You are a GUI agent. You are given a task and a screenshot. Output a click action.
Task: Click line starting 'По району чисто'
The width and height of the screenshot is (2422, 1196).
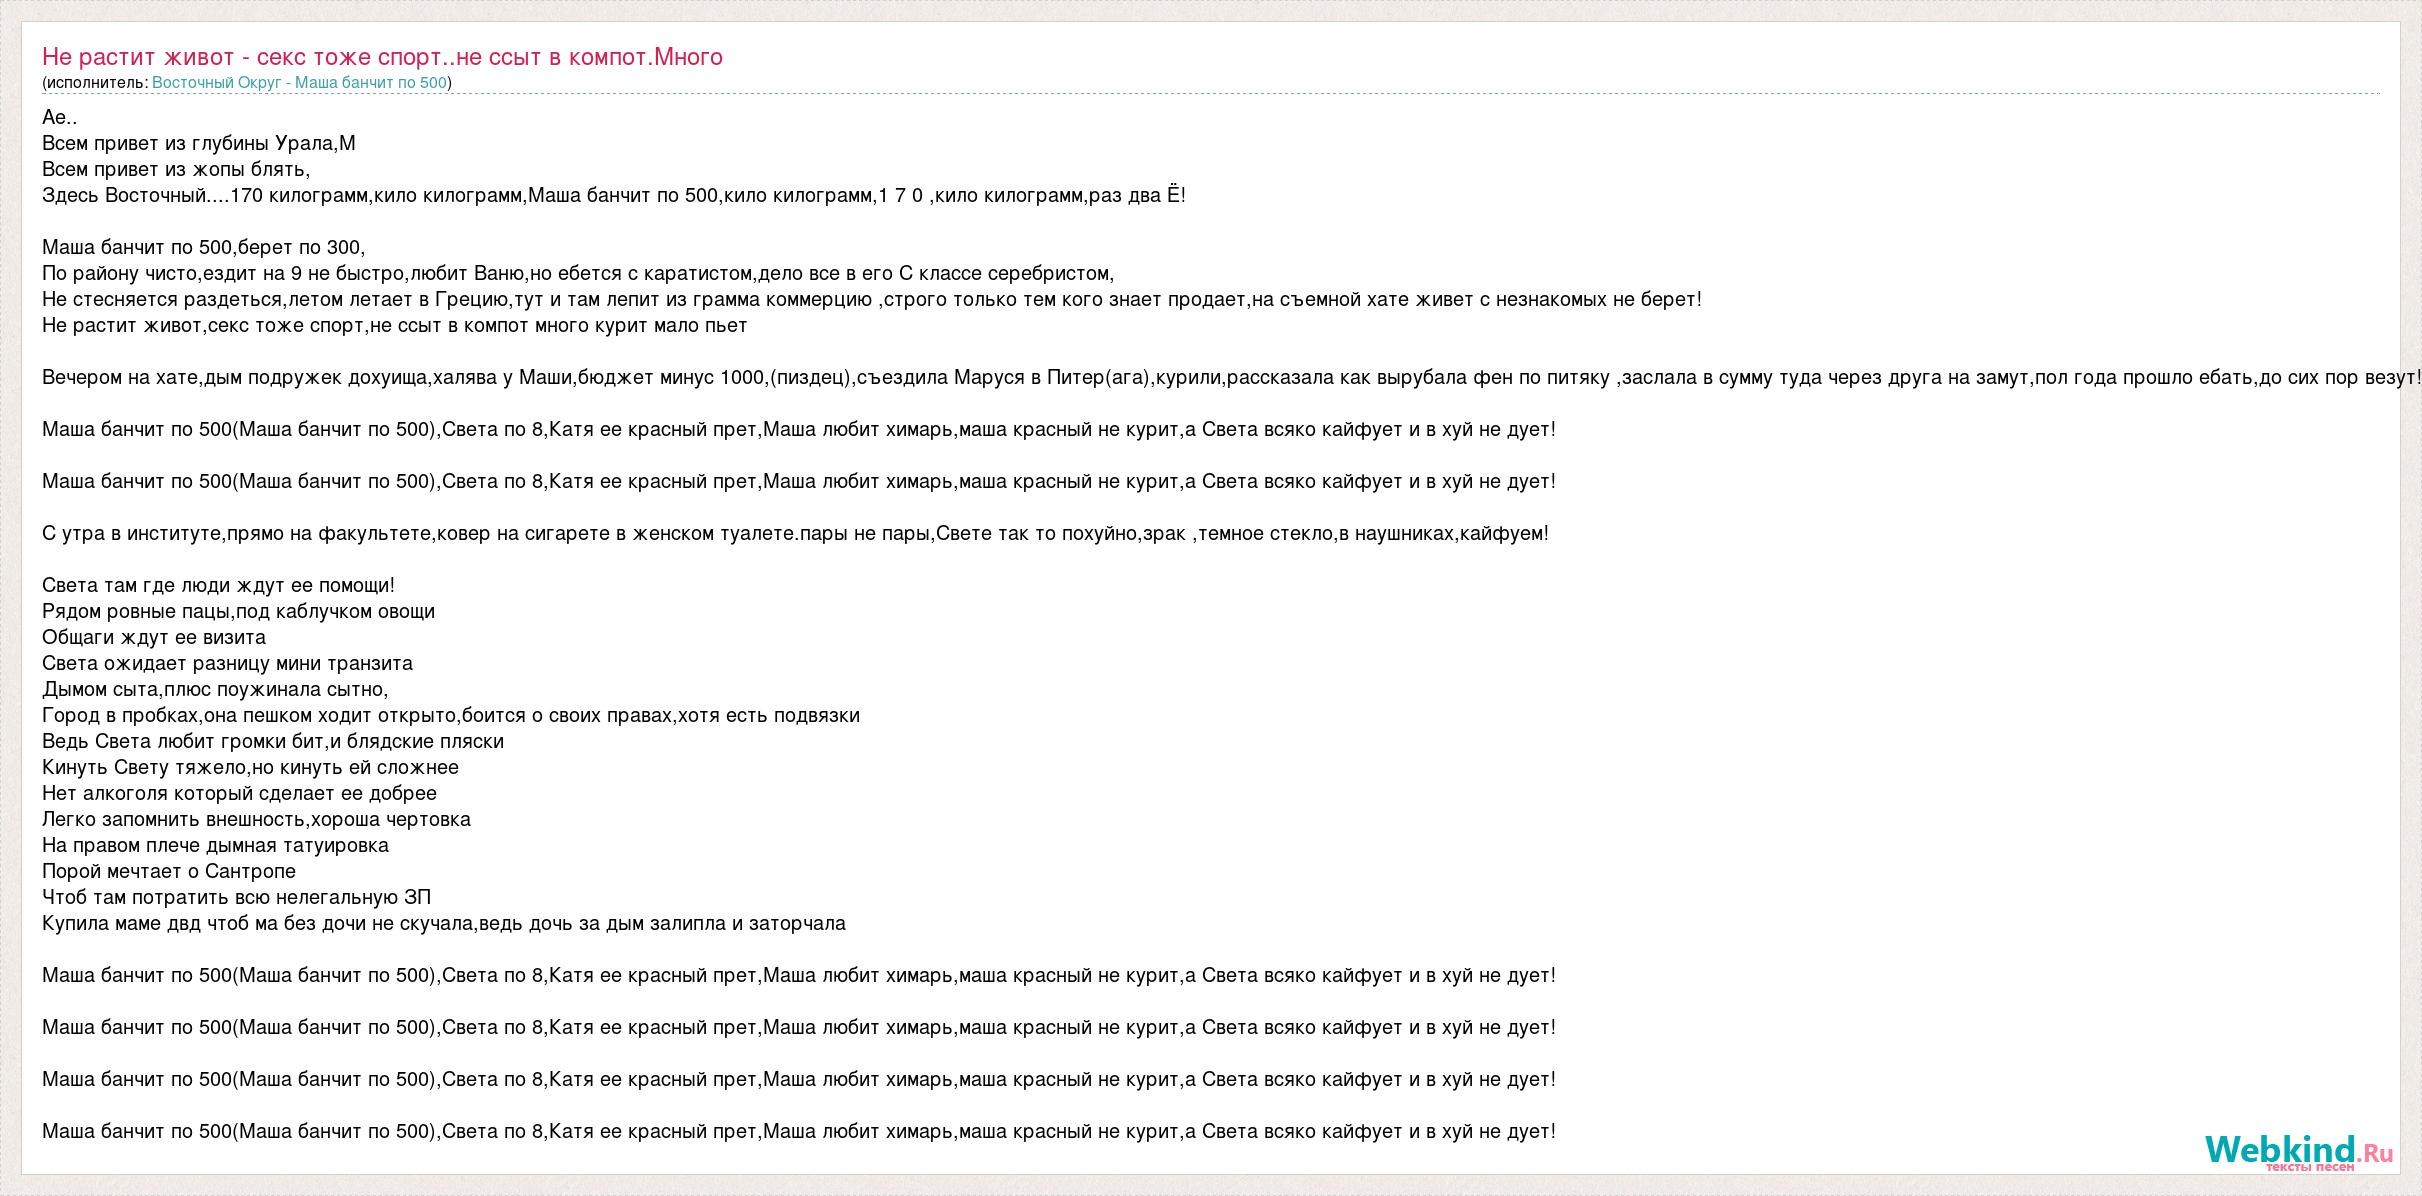[578, 273]
